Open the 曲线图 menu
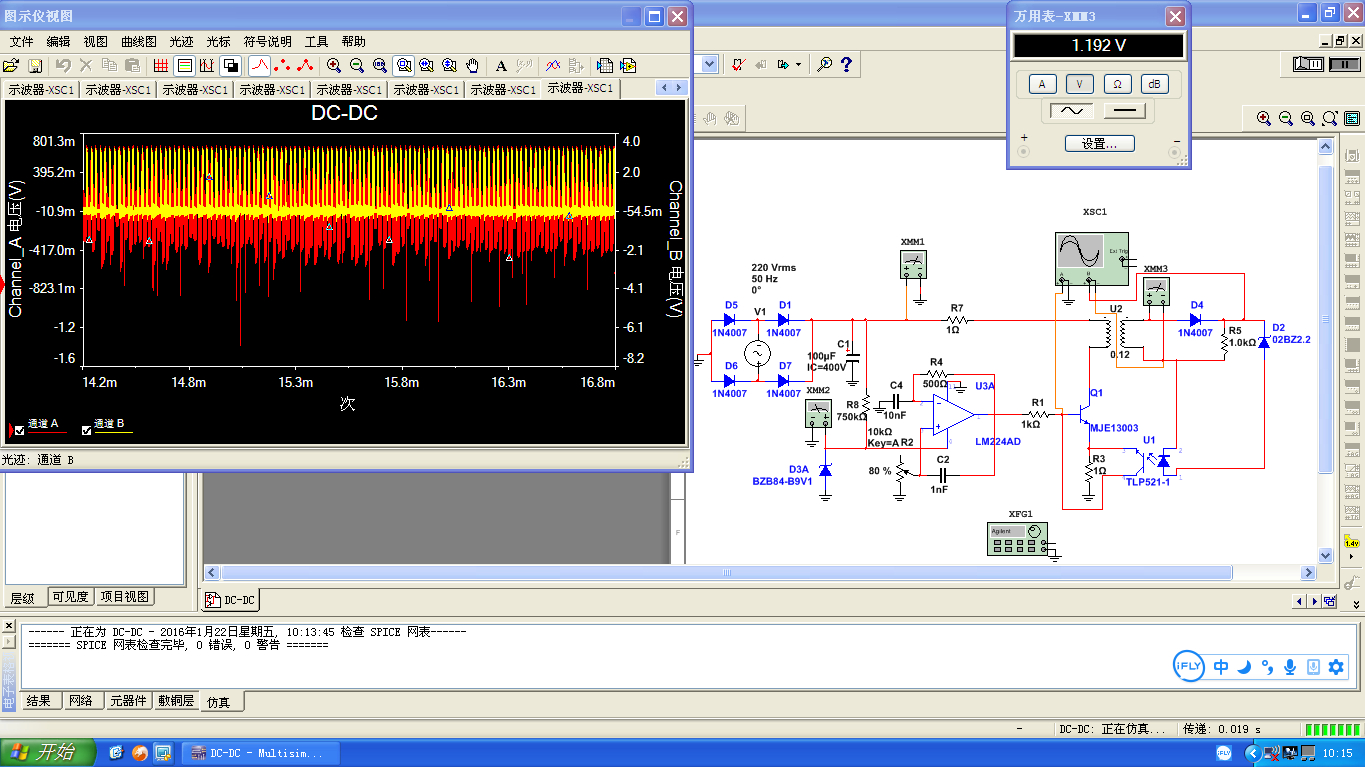This screenshot has height=767, width=1365. pos(139,41)
